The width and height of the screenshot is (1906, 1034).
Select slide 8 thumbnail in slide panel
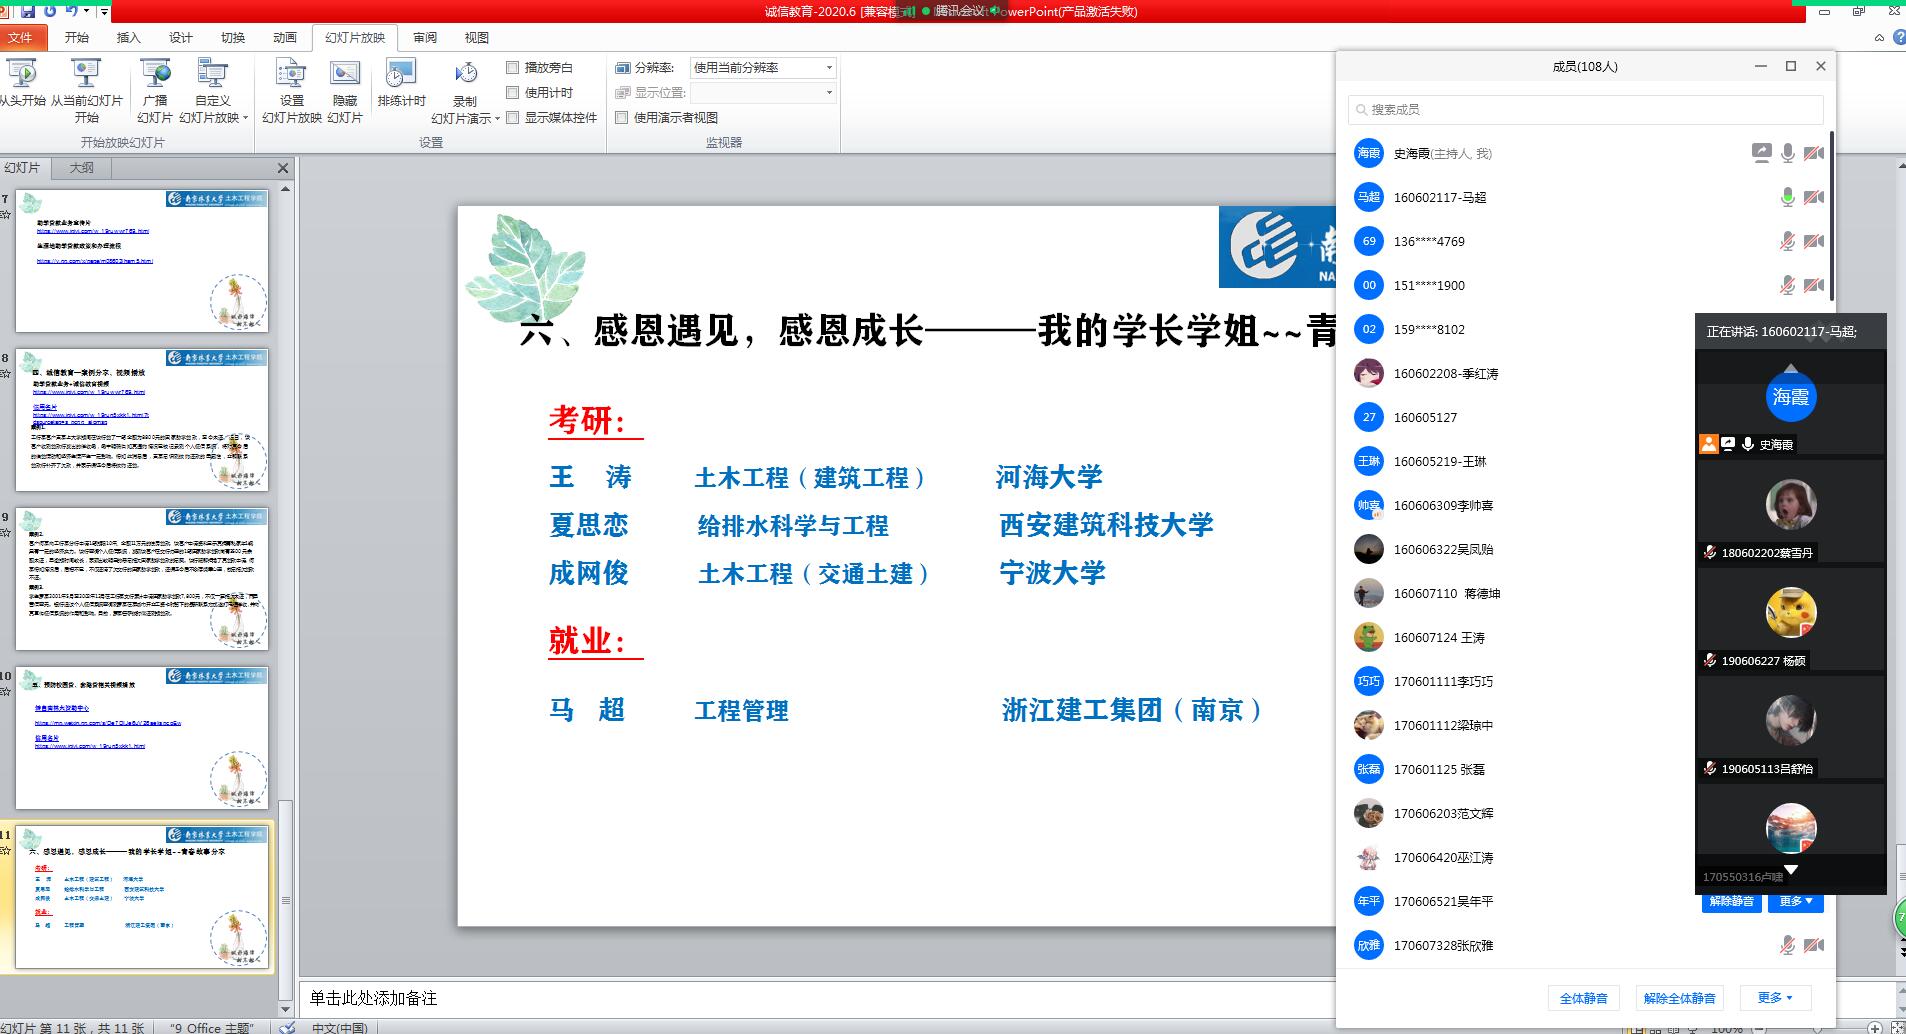(x=142, y=420)
